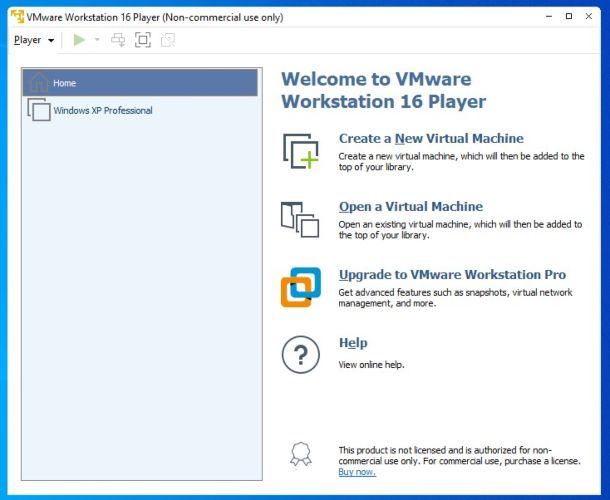Click the VMware Workstation Pro upgrade logo
The width and height of the screenshot is (610, 500).
pos(300,287)
